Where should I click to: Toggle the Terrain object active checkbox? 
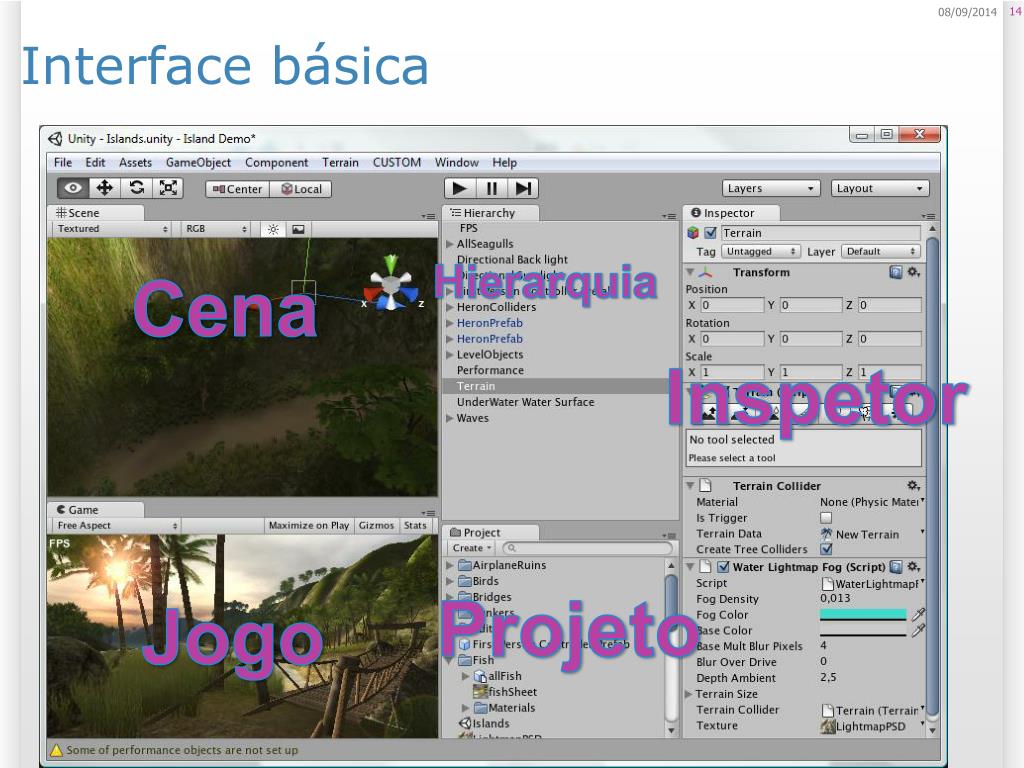[x=711, y=232]
